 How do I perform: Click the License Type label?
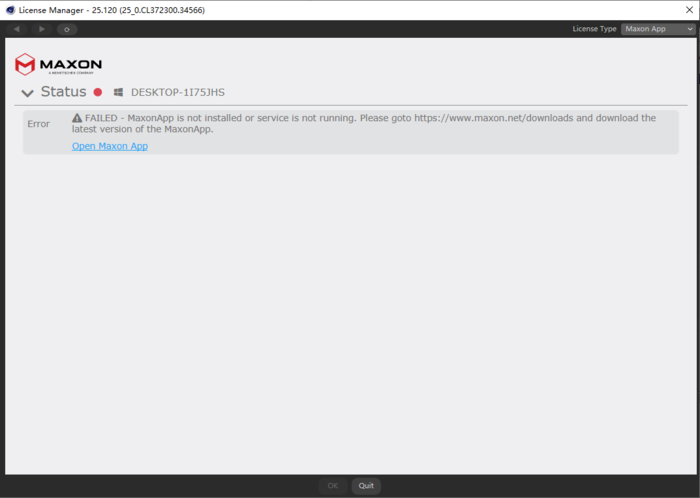594,29
